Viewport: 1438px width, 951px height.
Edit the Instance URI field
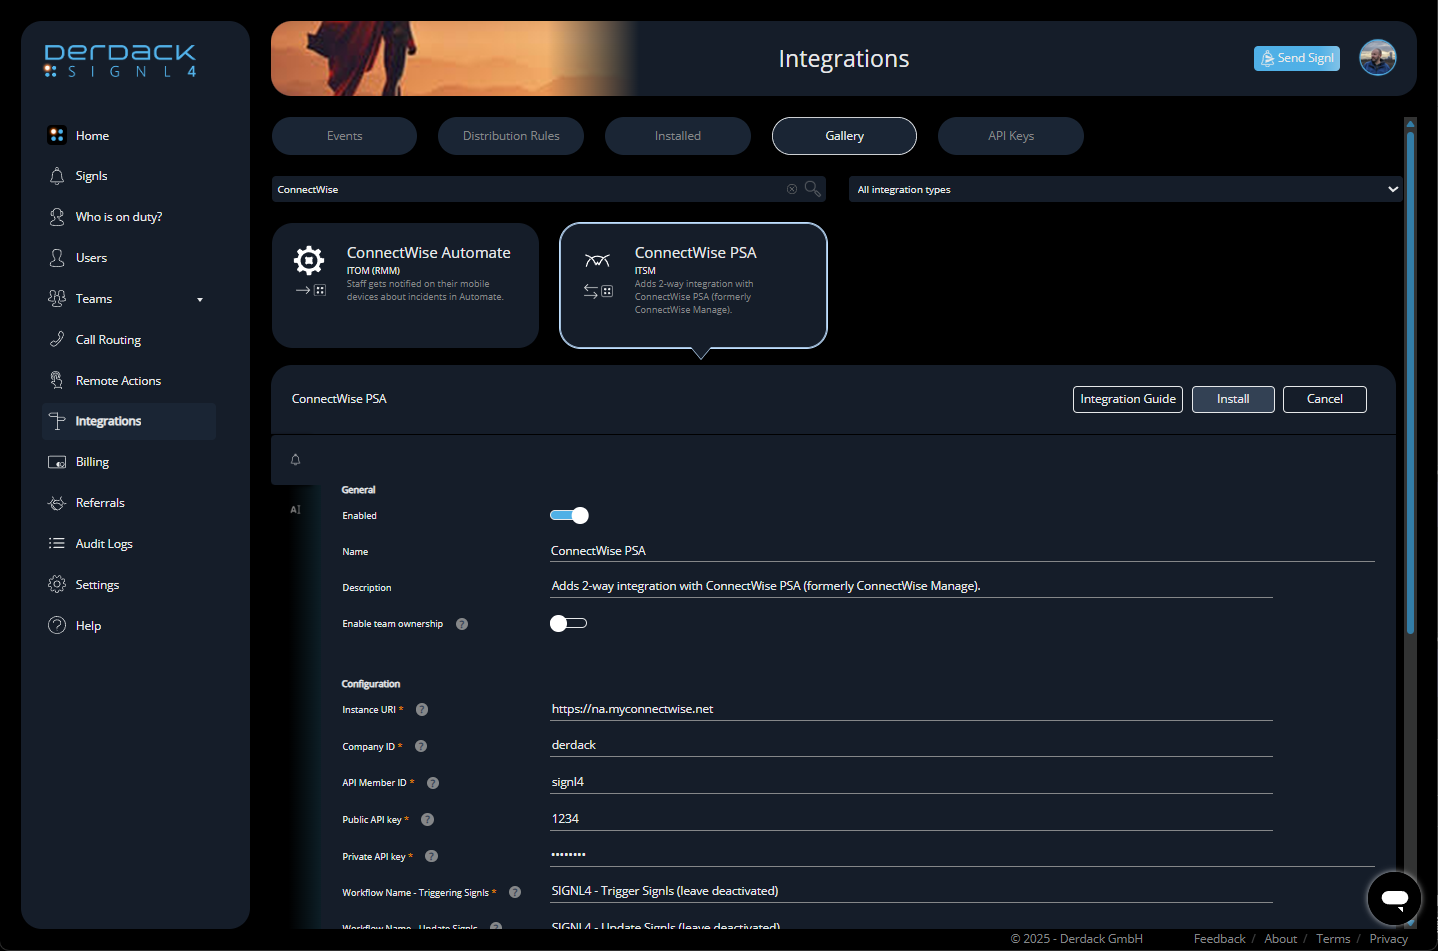pos(911,709)
